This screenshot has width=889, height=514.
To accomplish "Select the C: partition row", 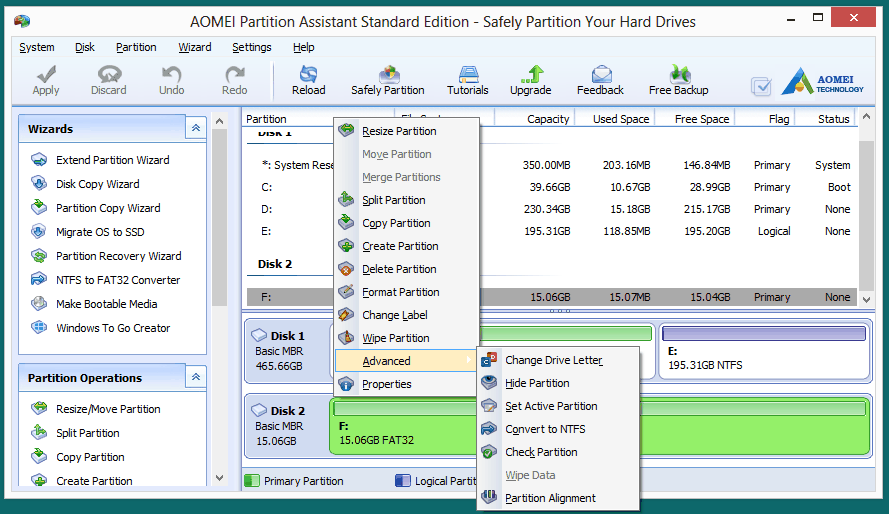I will [x=552, y=187].
